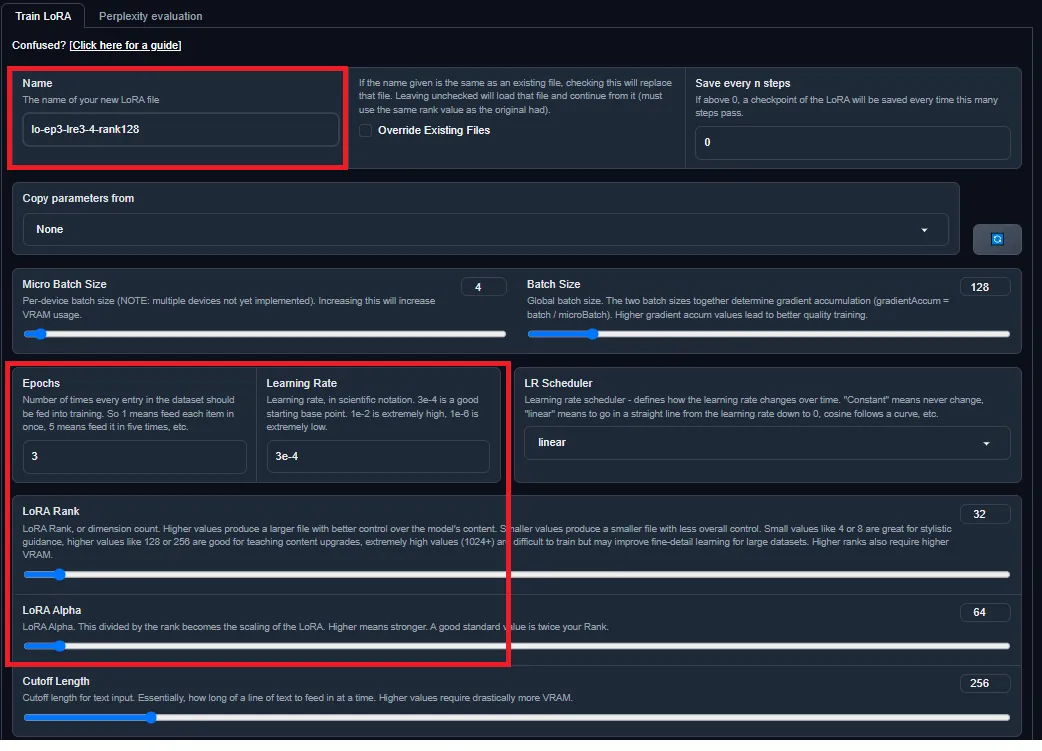
Task: Click the LoRA Rank value box
Action: coord(985,514)
